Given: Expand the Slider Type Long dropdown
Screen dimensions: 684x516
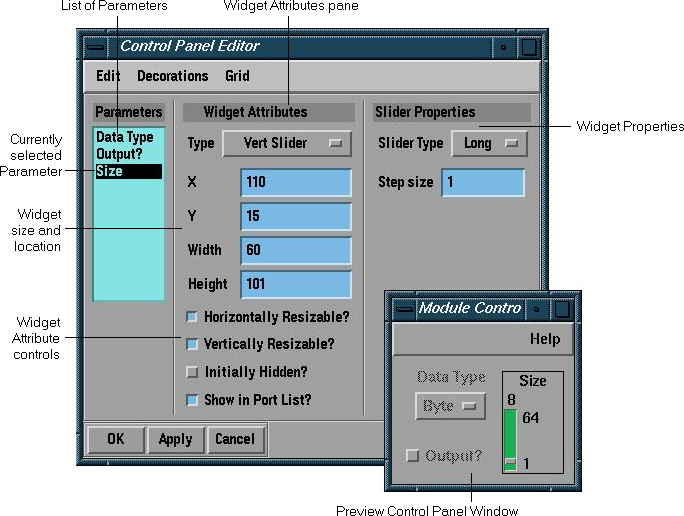Looking at the screenshot, I should (x=489, y=144).
